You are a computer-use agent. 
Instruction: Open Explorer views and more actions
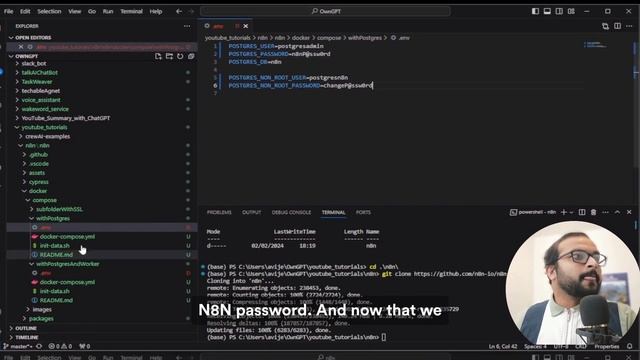pyautogui.click(x=187, y=26)
